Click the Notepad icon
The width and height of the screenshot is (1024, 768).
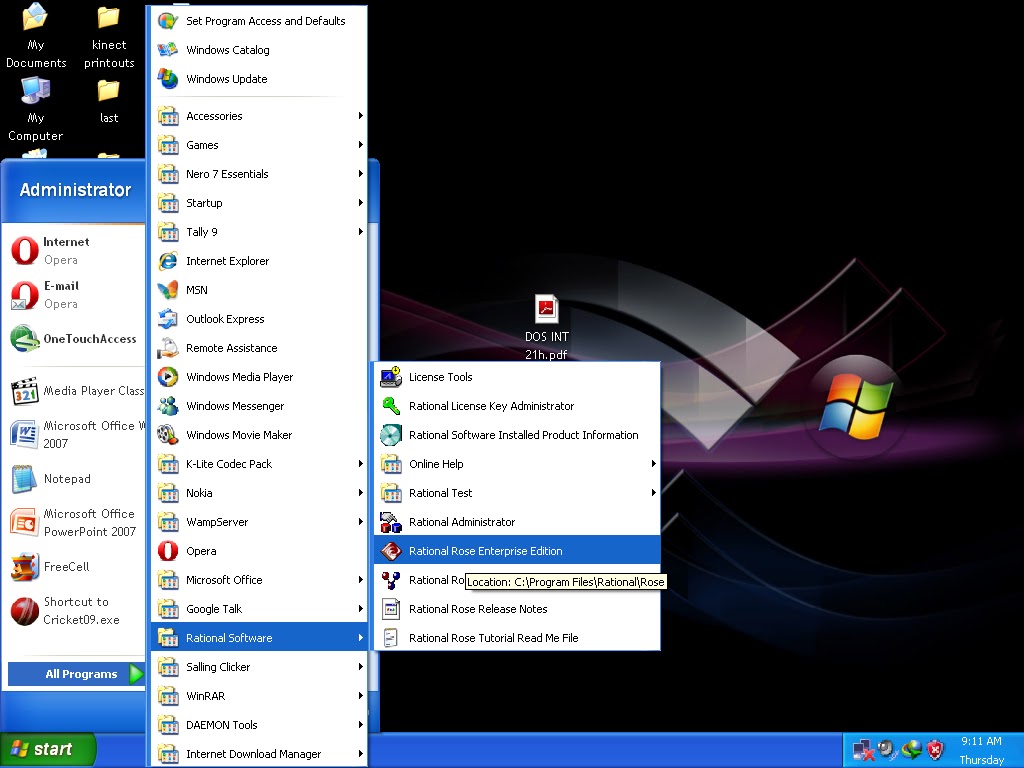pos(25,479)
